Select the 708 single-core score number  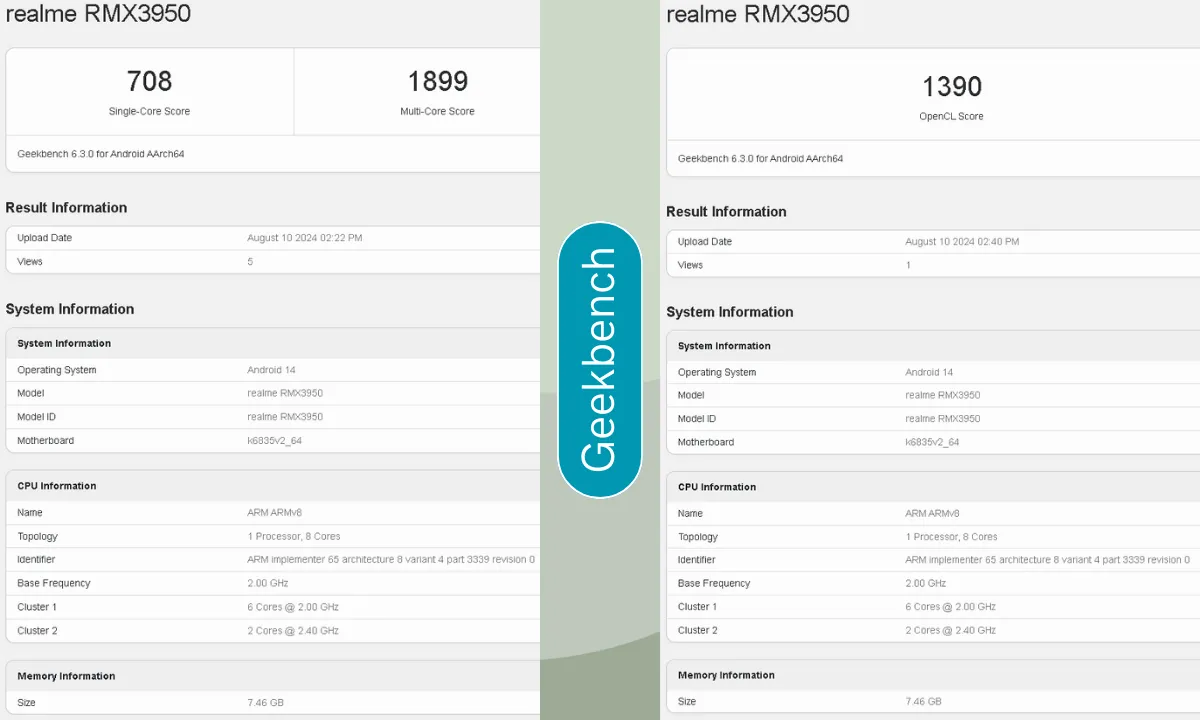(149, 81)
